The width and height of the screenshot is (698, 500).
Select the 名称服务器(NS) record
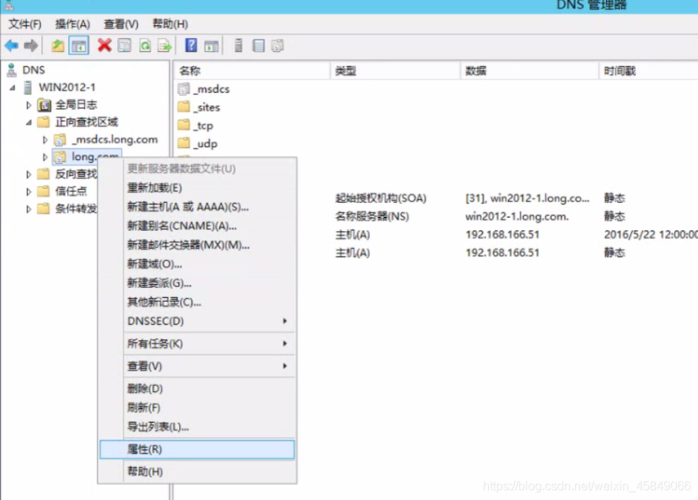[372, 217]
